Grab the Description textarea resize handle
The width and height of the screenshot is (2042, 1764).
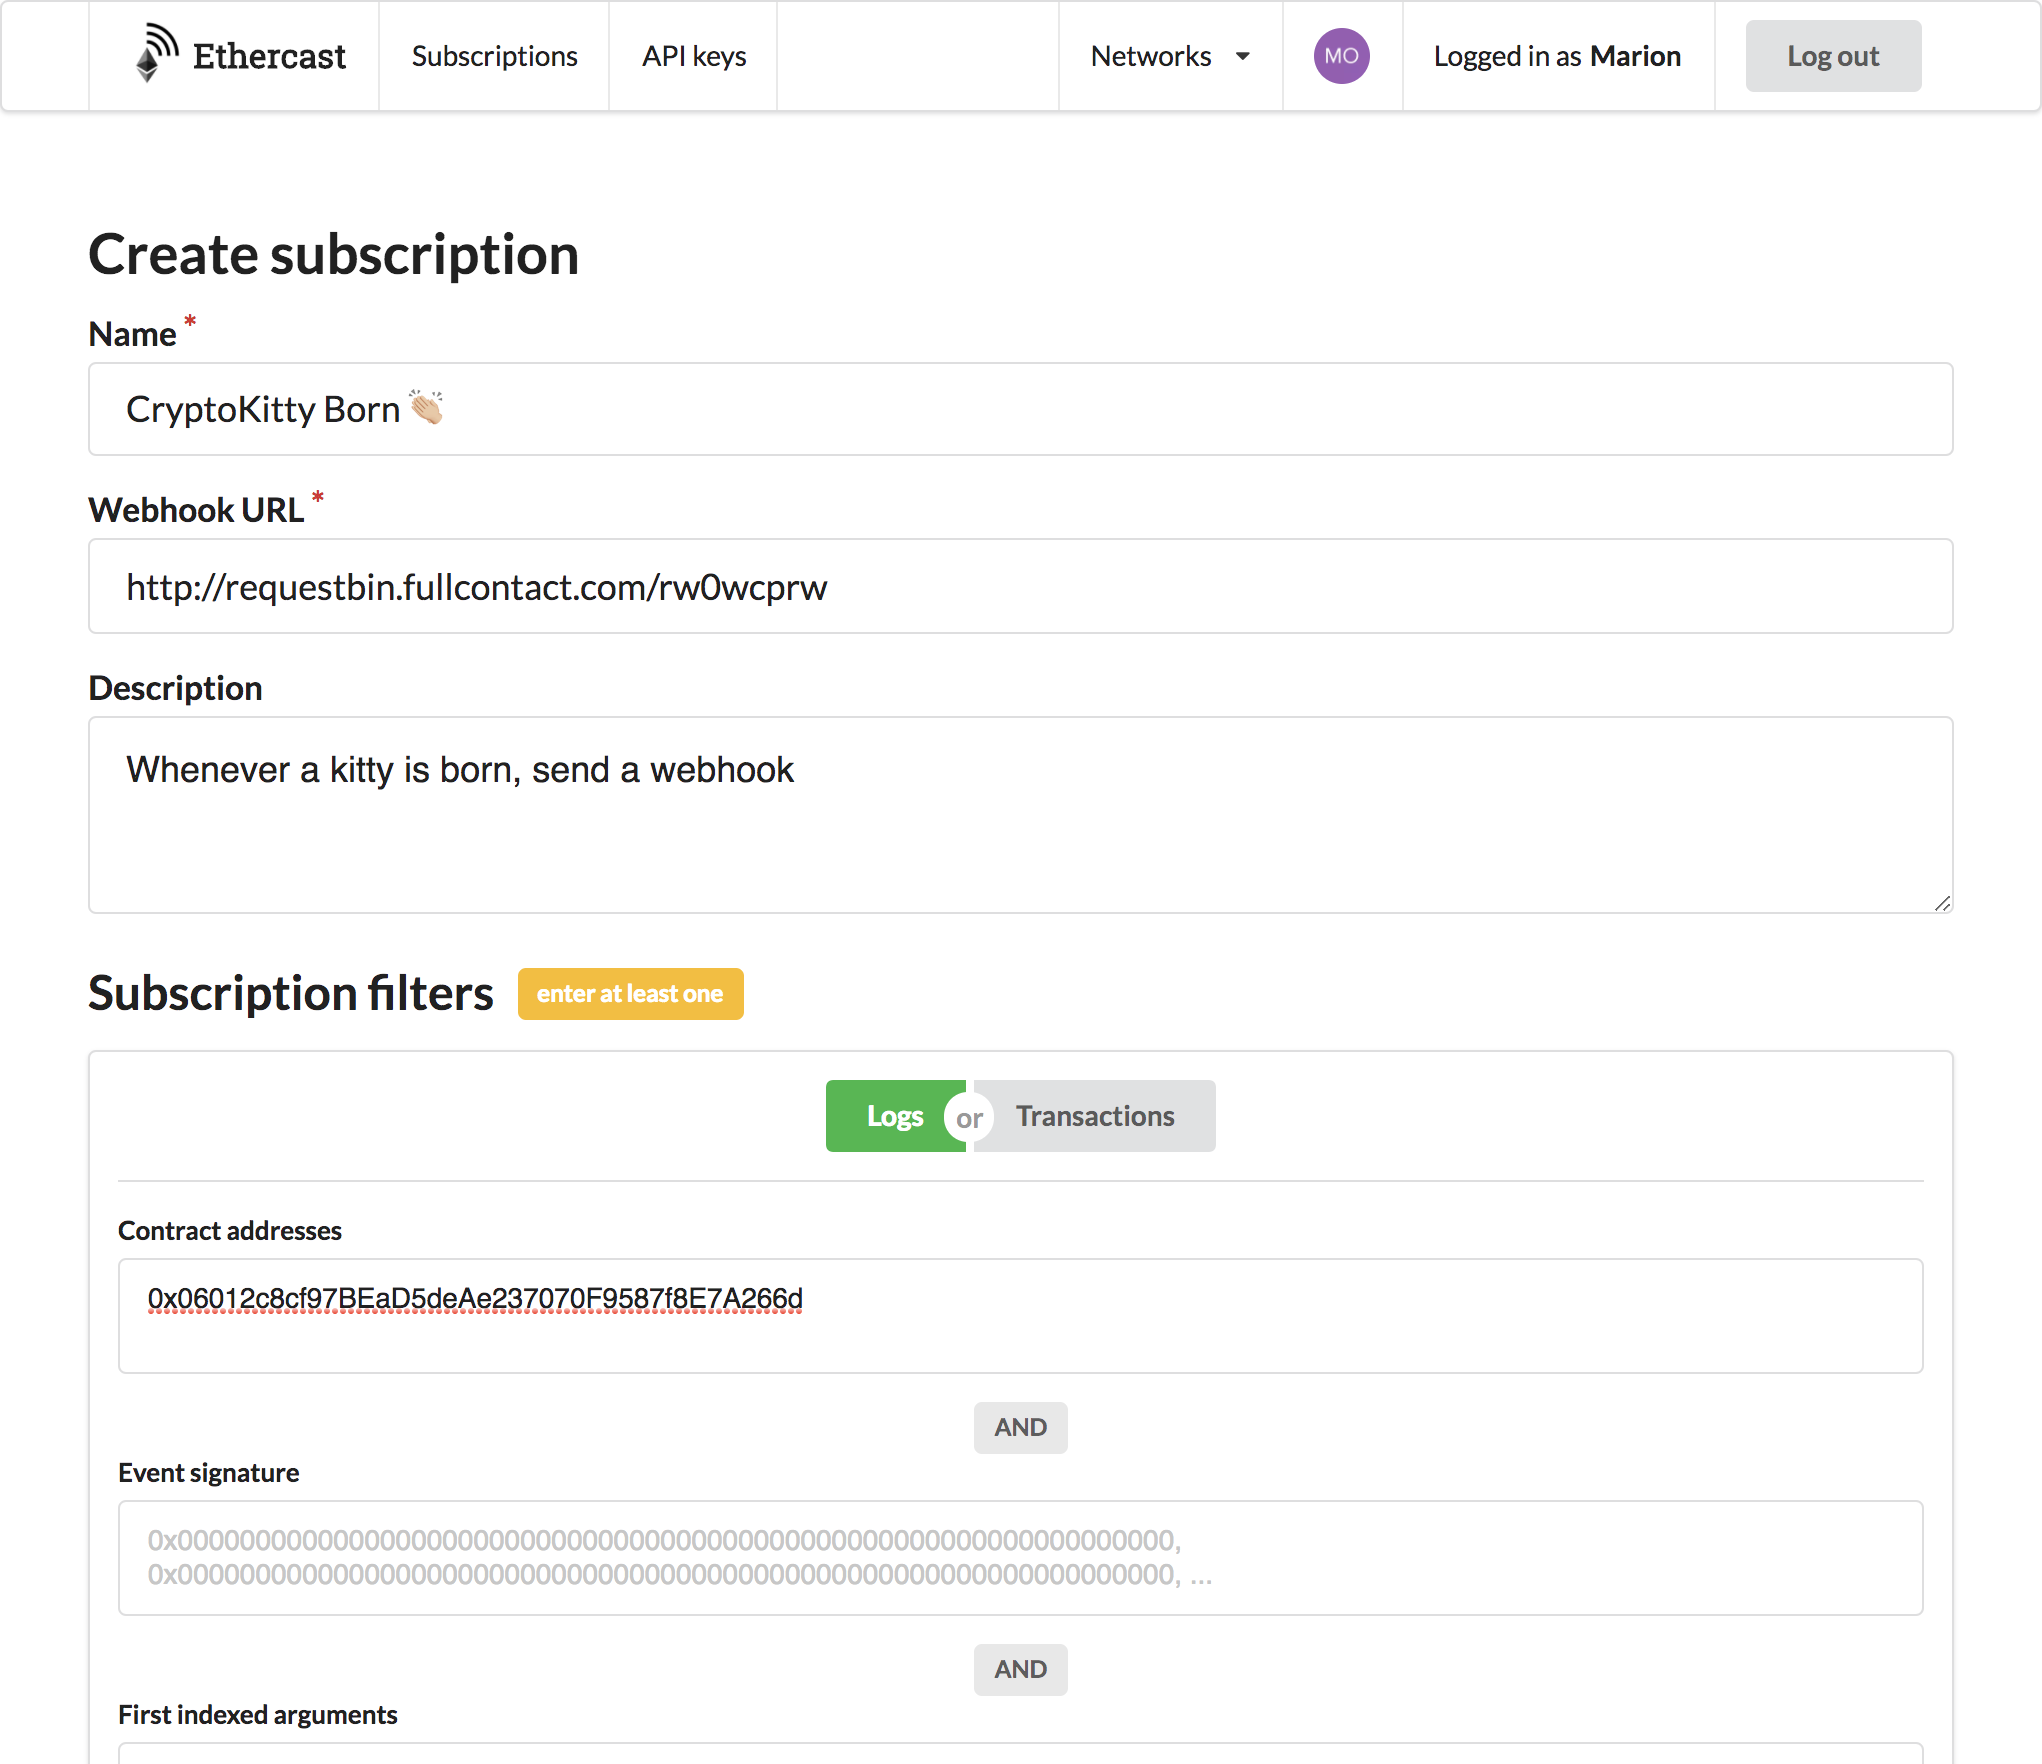pyautogui.click(x=1942, y=903)
